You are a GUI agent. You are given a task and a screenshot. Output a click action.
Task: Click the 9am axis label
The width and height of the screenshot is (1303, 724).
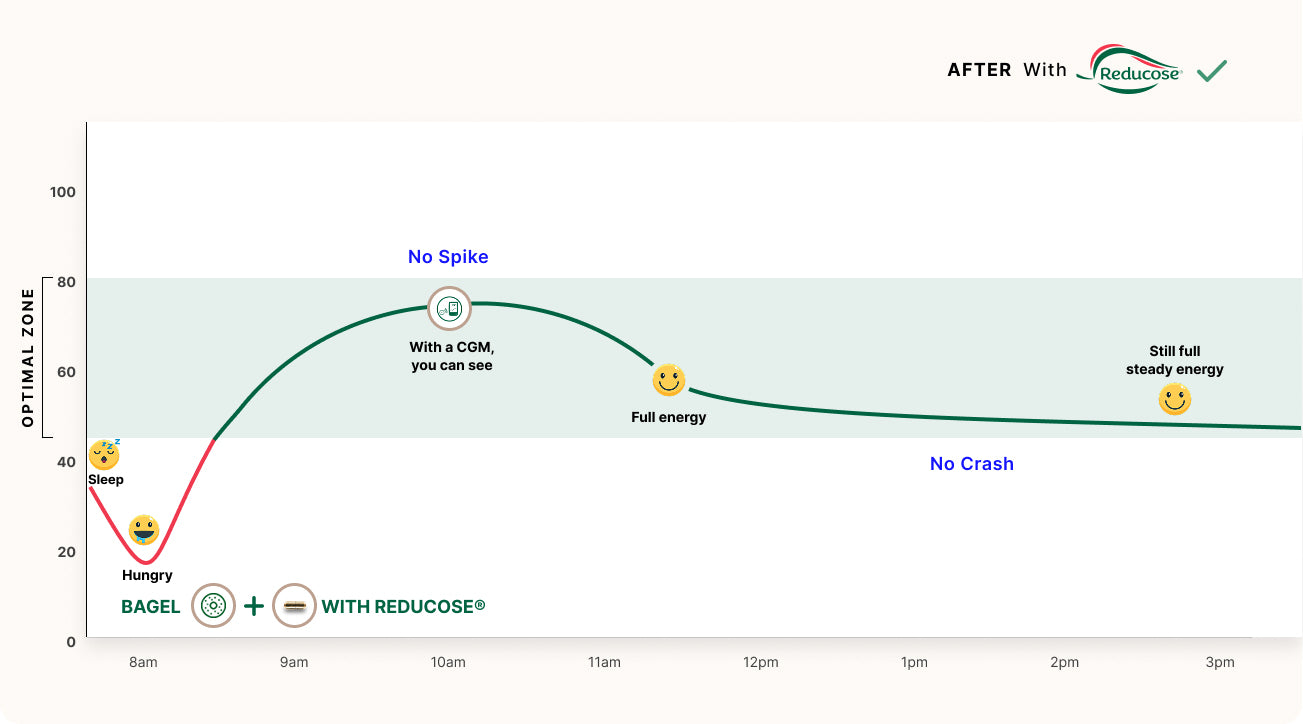pyautogui.click(x=294, y=662)
